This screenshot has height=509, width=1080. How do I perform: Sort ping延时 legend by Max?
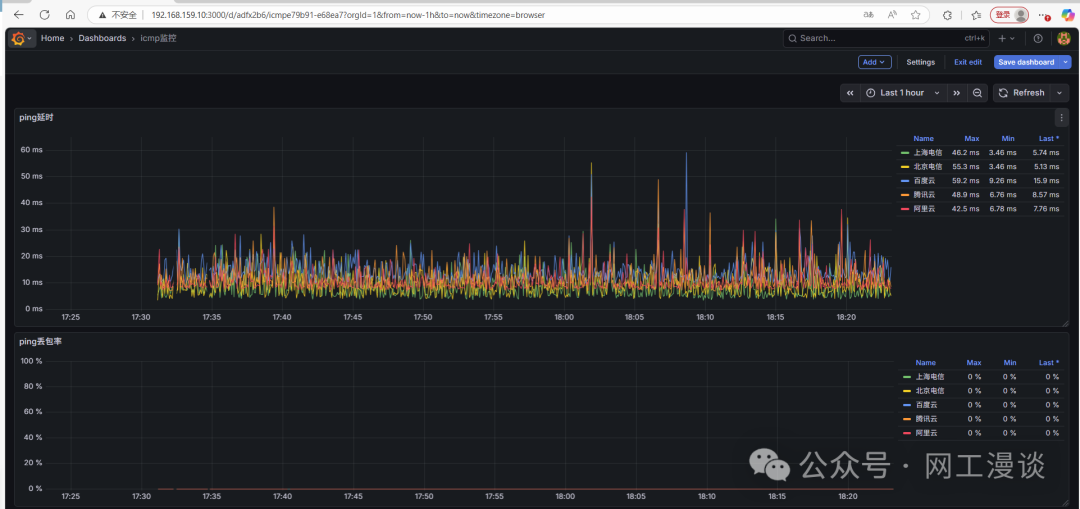point(972,138)
